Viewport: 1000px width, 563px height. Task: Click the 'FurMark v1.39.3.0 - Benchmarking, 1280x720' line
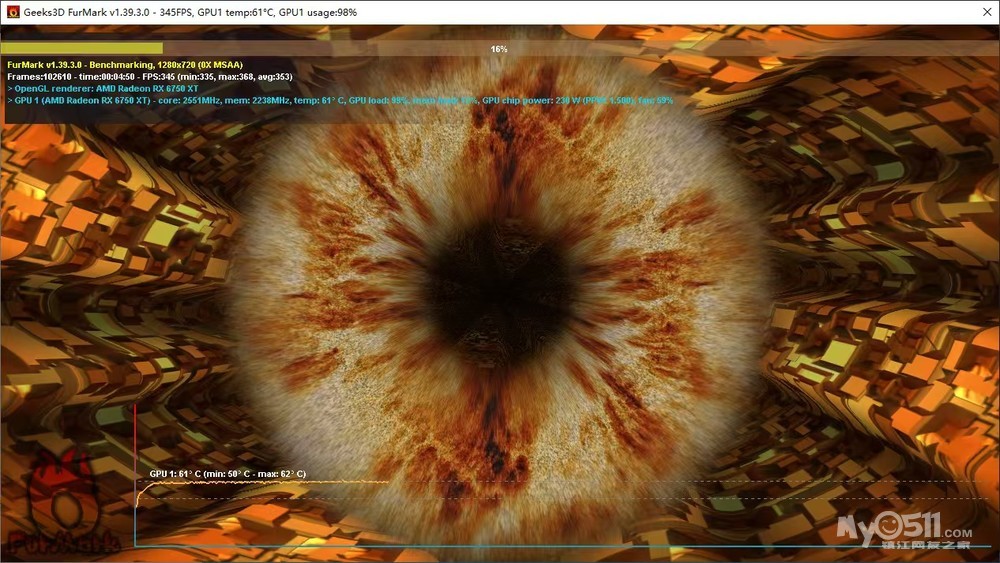(x=125, y=64)
